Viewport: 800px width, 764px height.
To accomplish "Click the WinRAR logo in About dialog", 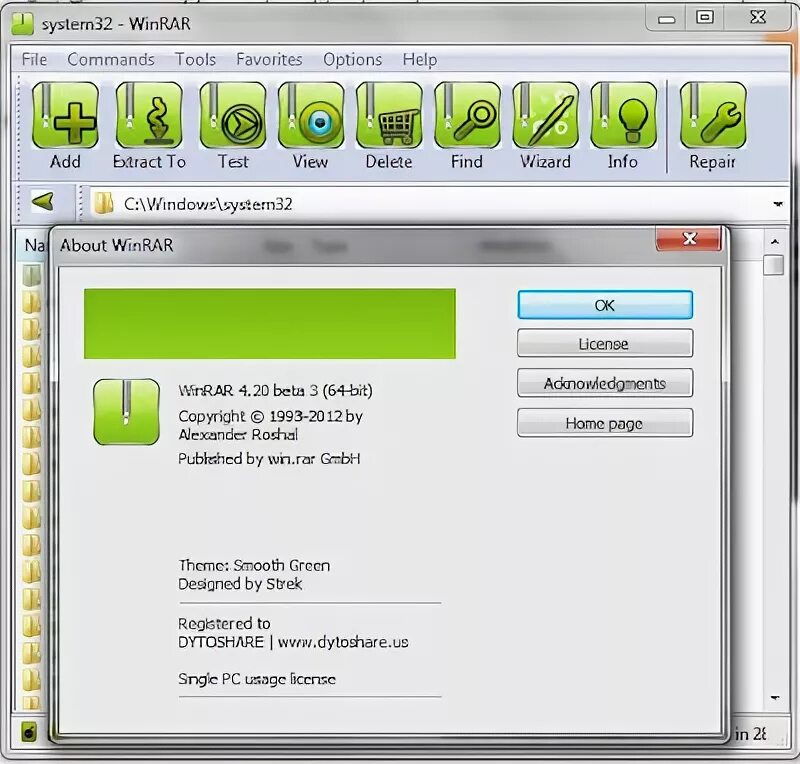I will point(127,411).
